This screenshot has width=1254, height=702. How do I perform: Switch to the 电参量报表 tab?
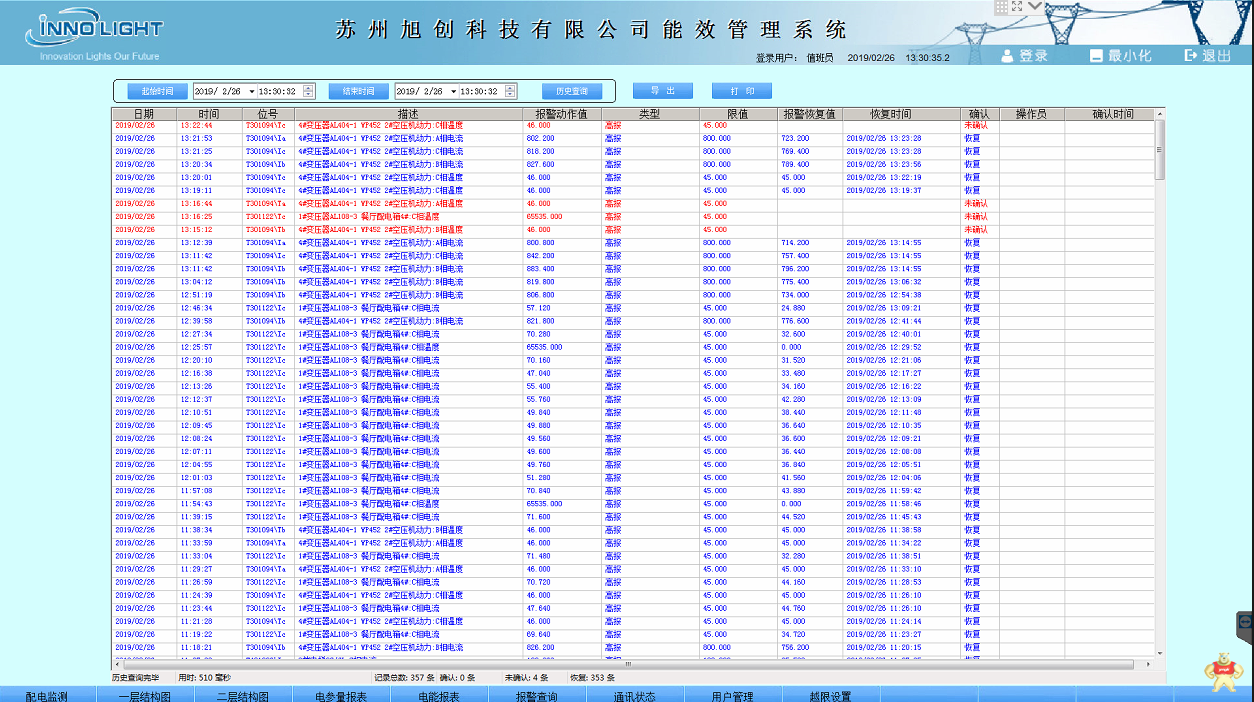341,695
